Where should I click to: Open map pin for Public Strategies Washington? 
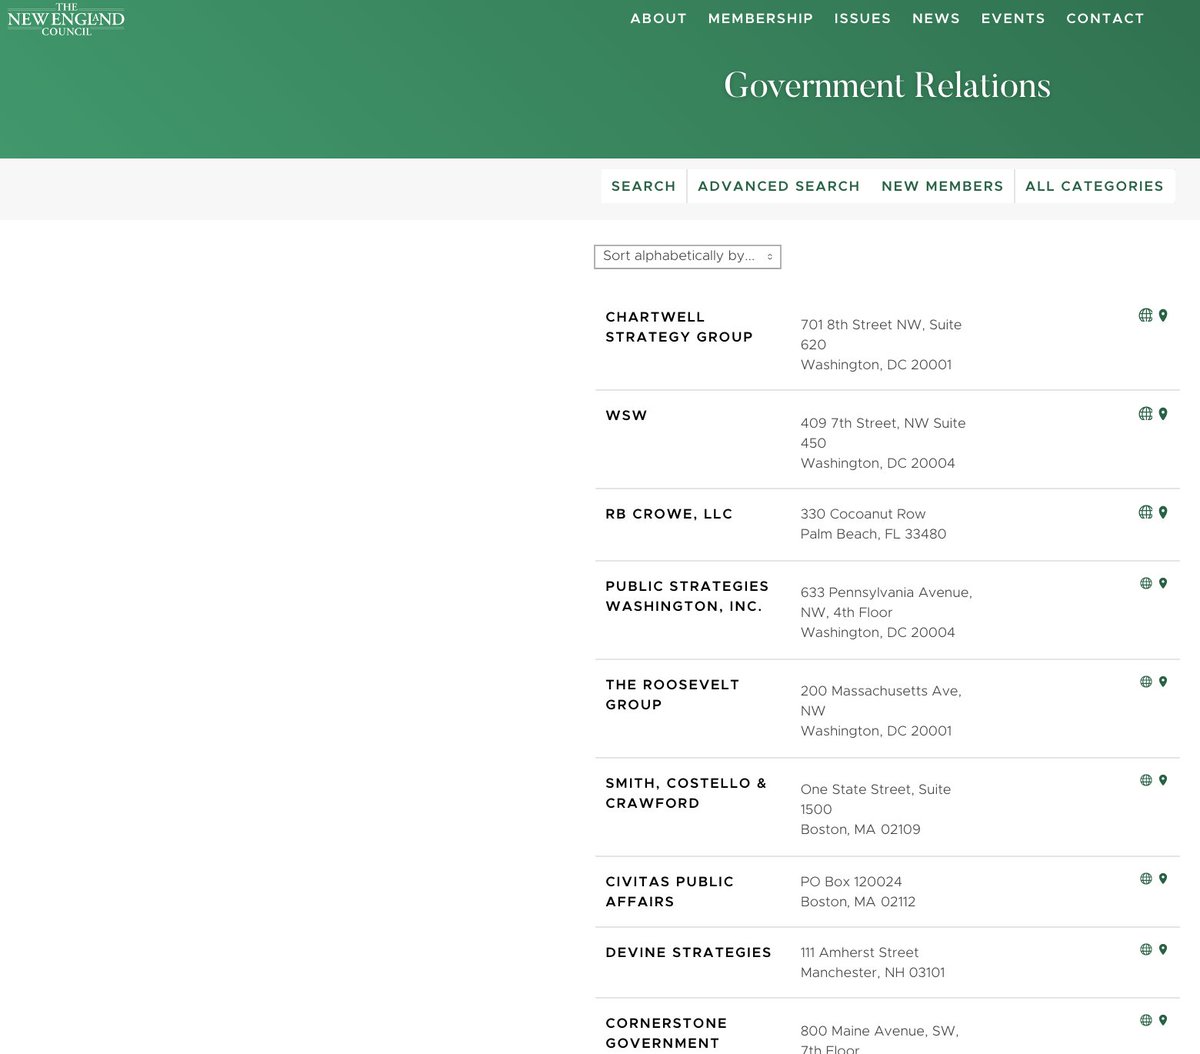coord(1163,583)
